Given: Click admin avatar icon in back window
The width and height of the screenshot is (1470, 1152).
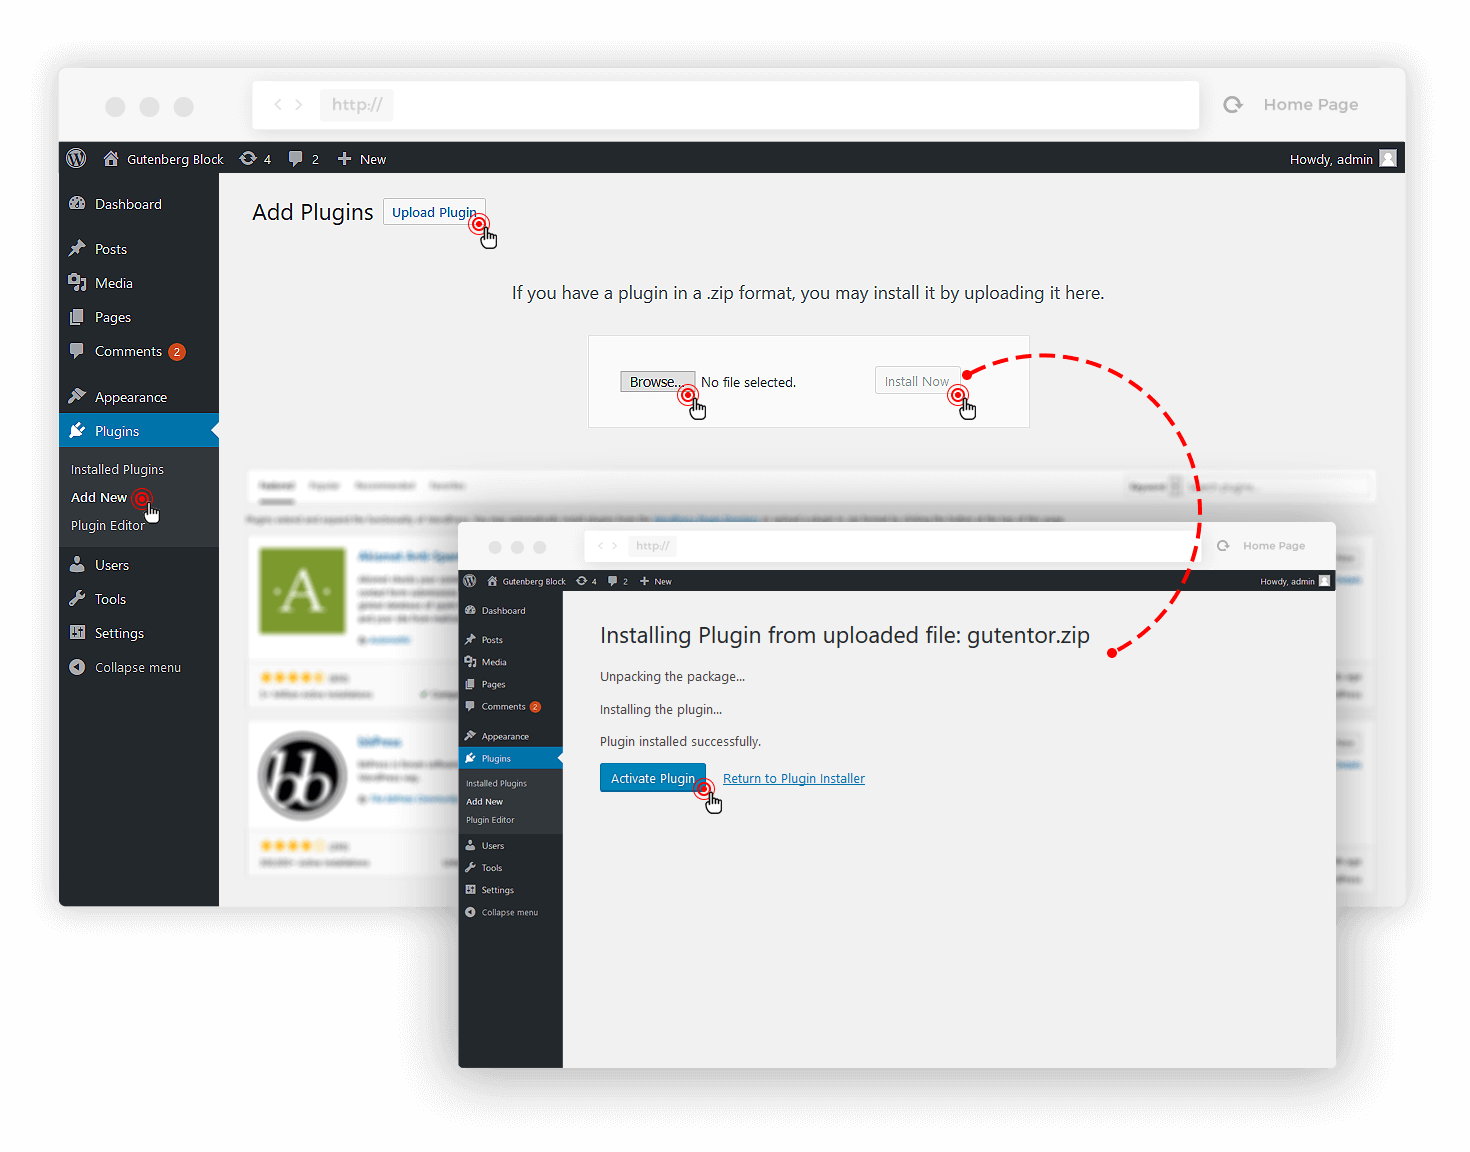Looking at the screenshot, I should pos(1388,158).
